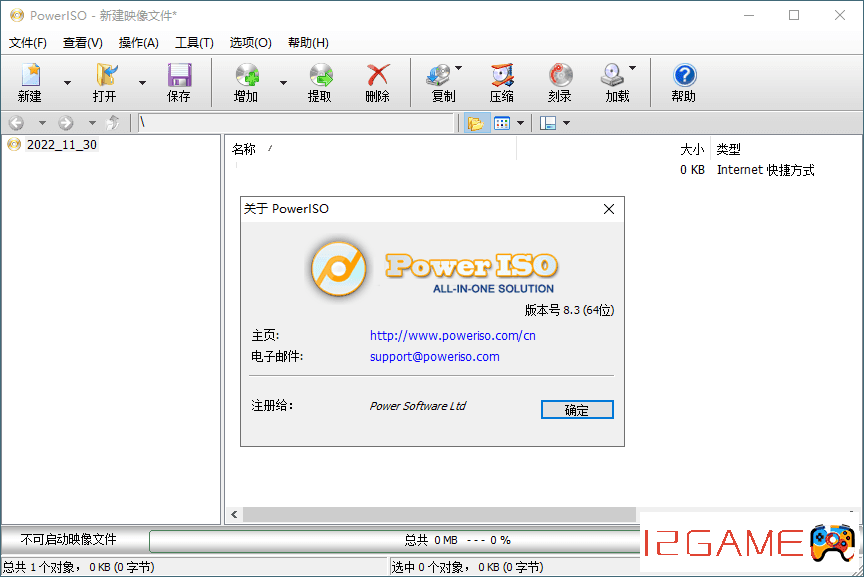Click the 刻录 (Burn) disc icon
864x577 pixels.
(x=560, y=75)
